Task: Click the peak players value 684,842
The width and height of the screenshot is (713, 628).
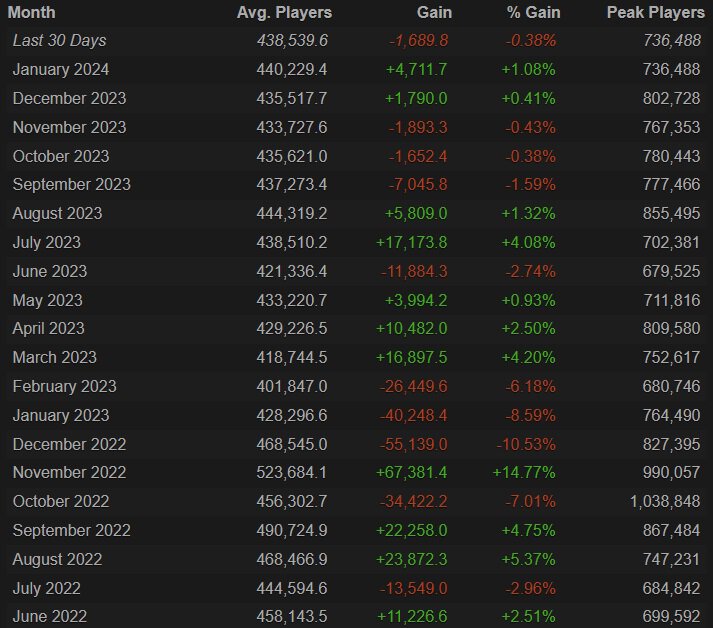Action: tap(671, 588)
